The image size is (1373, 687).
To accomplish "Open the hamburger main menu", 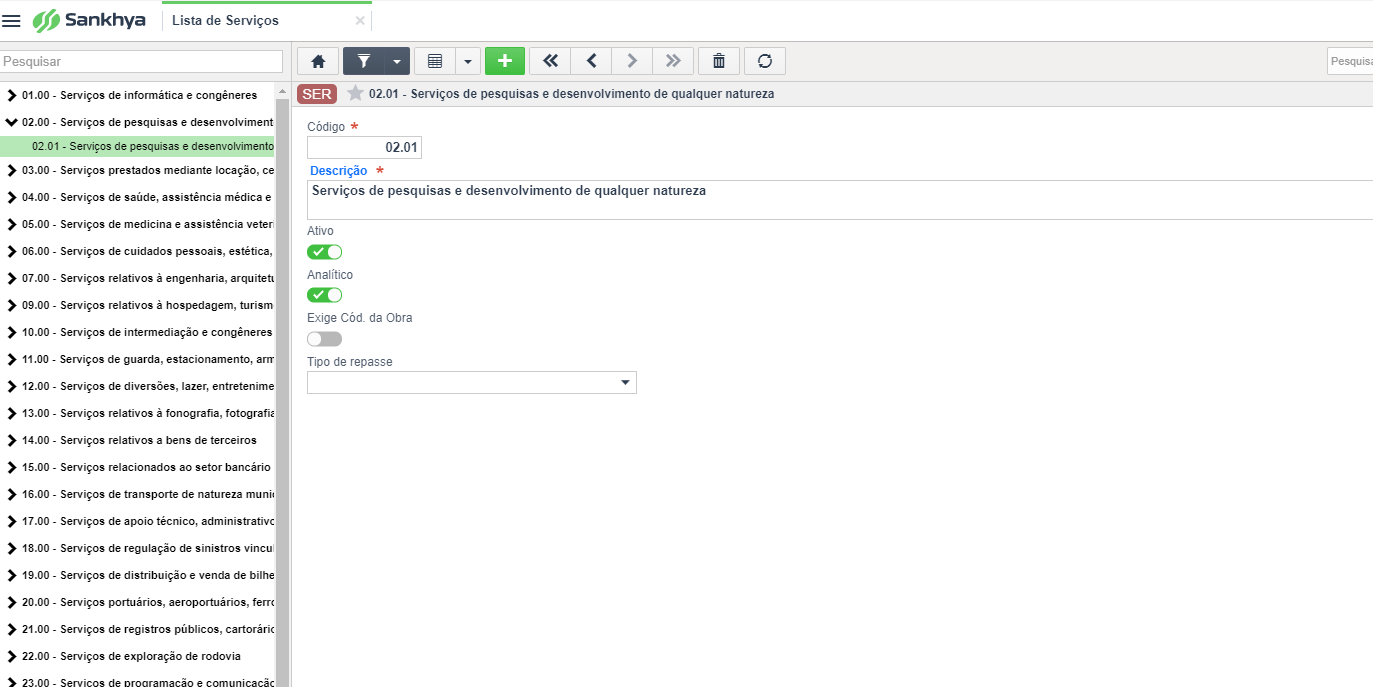I will coord(12,21).
